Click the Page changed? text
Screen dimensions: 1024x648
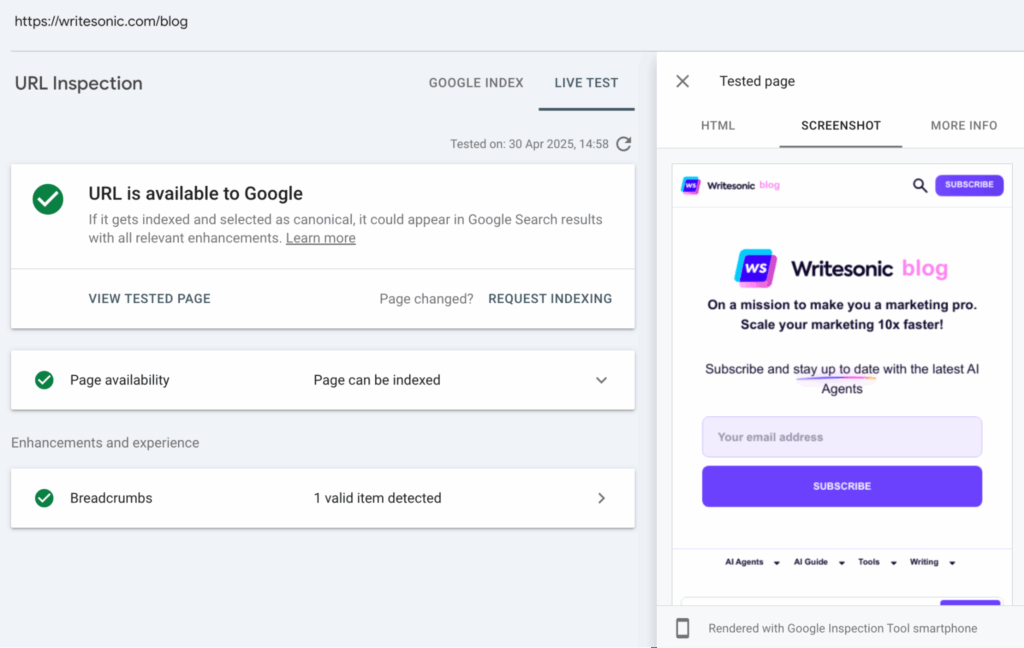[x=426, y=299]
